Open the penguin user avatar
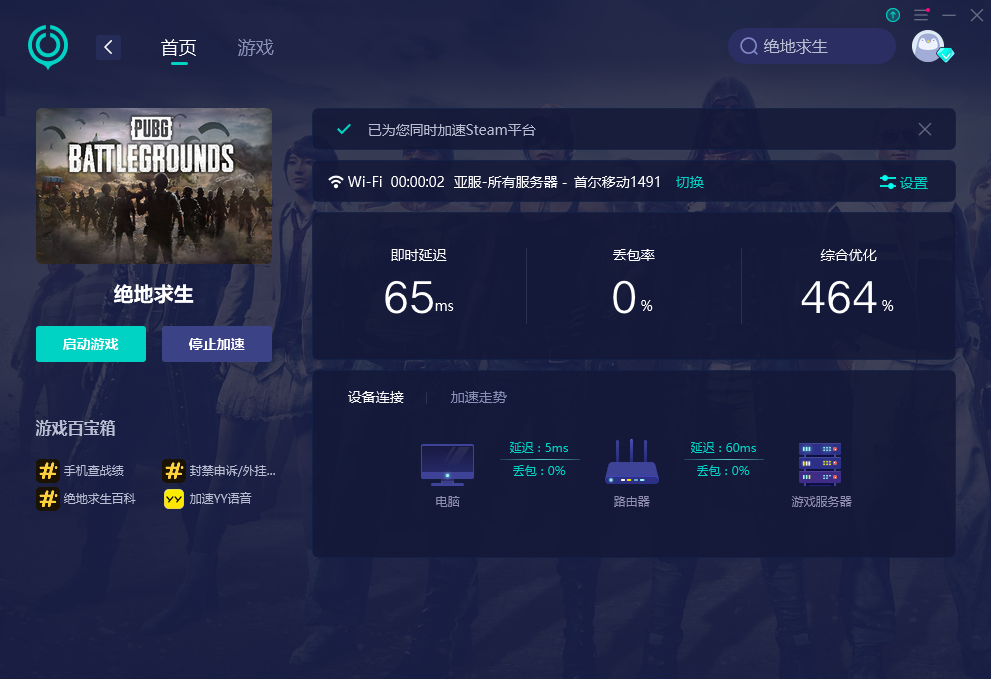The width and height of the screenshot is (991, 679). pyautogui.click(x=929, y=46)
